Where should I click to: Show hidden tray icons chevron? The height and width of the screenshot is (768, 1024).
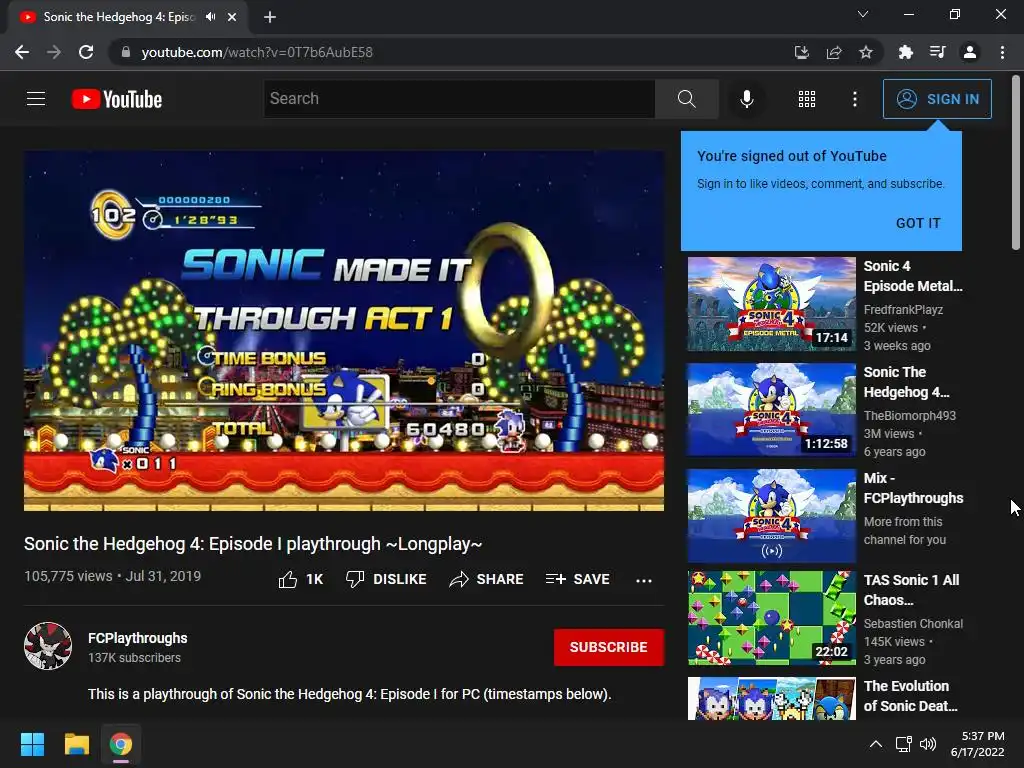876,744
